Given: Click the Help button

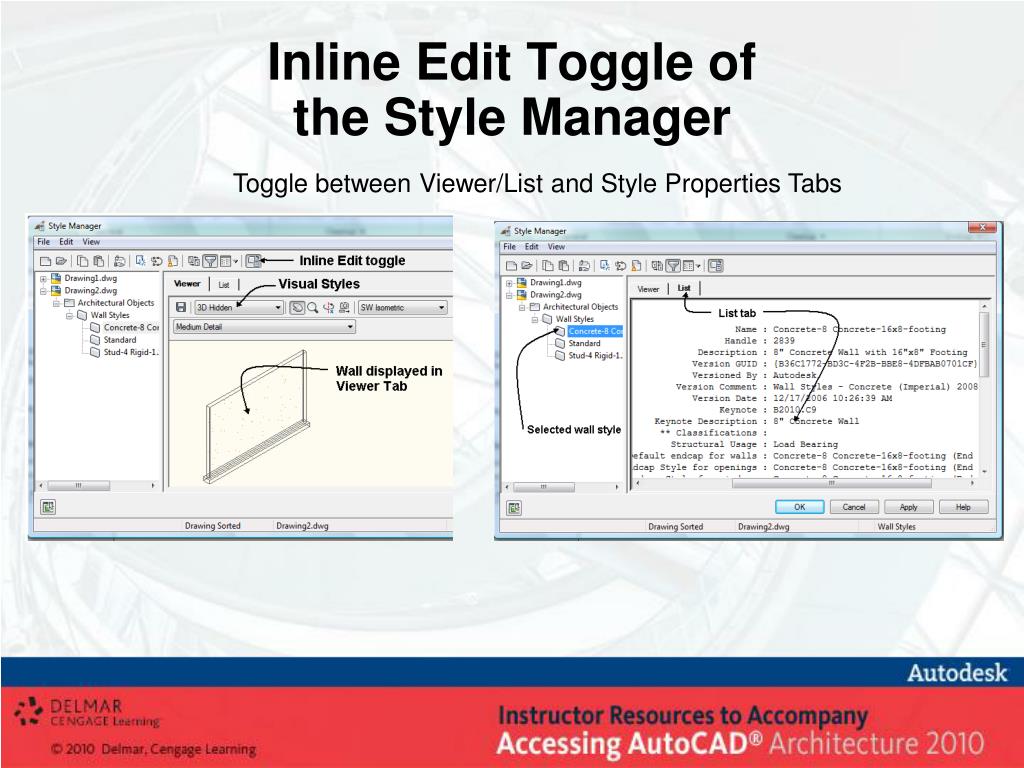Looking at the screenshot, I should click(963, 507).
